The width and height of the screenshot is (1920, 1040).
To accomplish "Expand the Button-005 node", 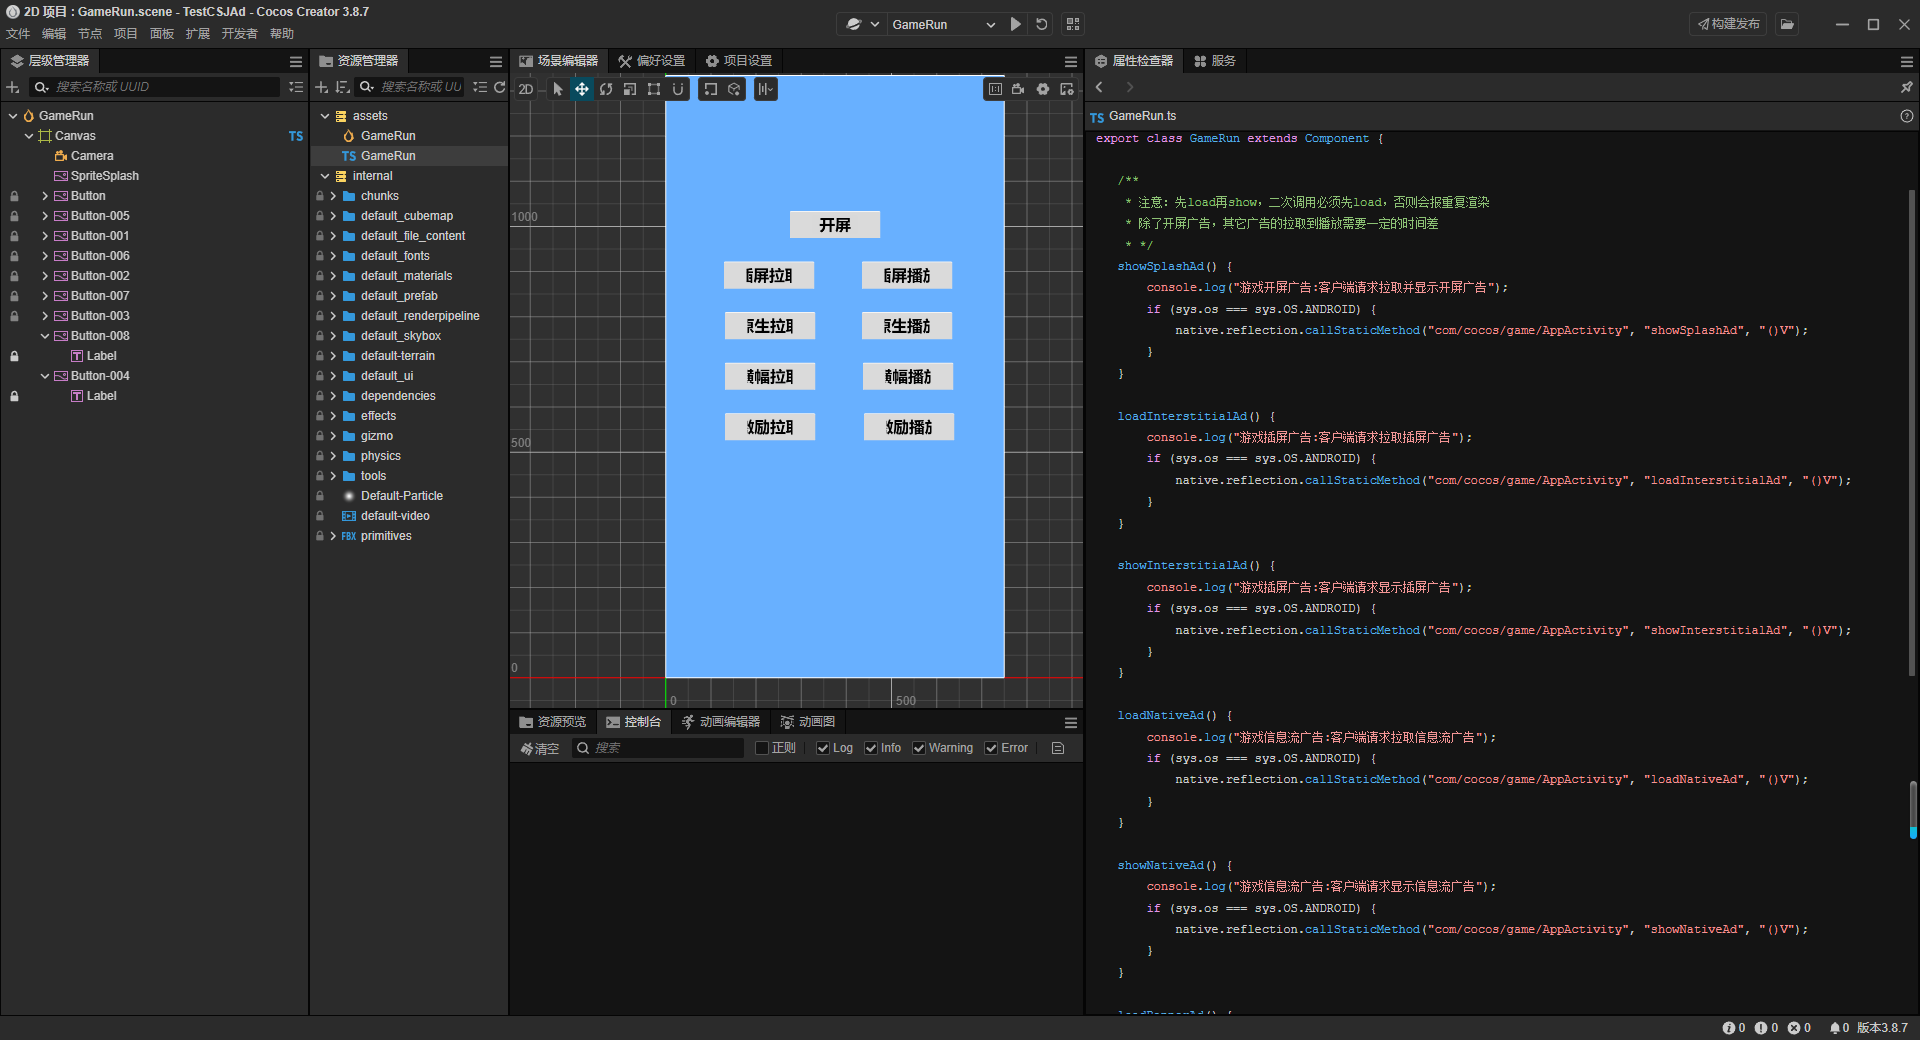I will 45,216.
